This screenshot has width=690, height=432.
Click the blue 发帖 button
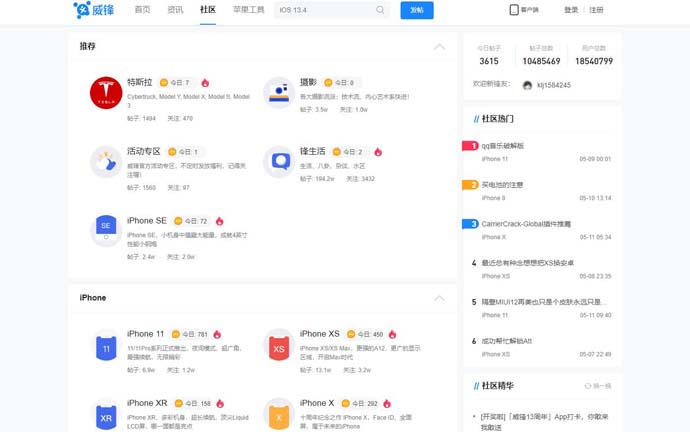pyautogui.click(x=417, y=10)
